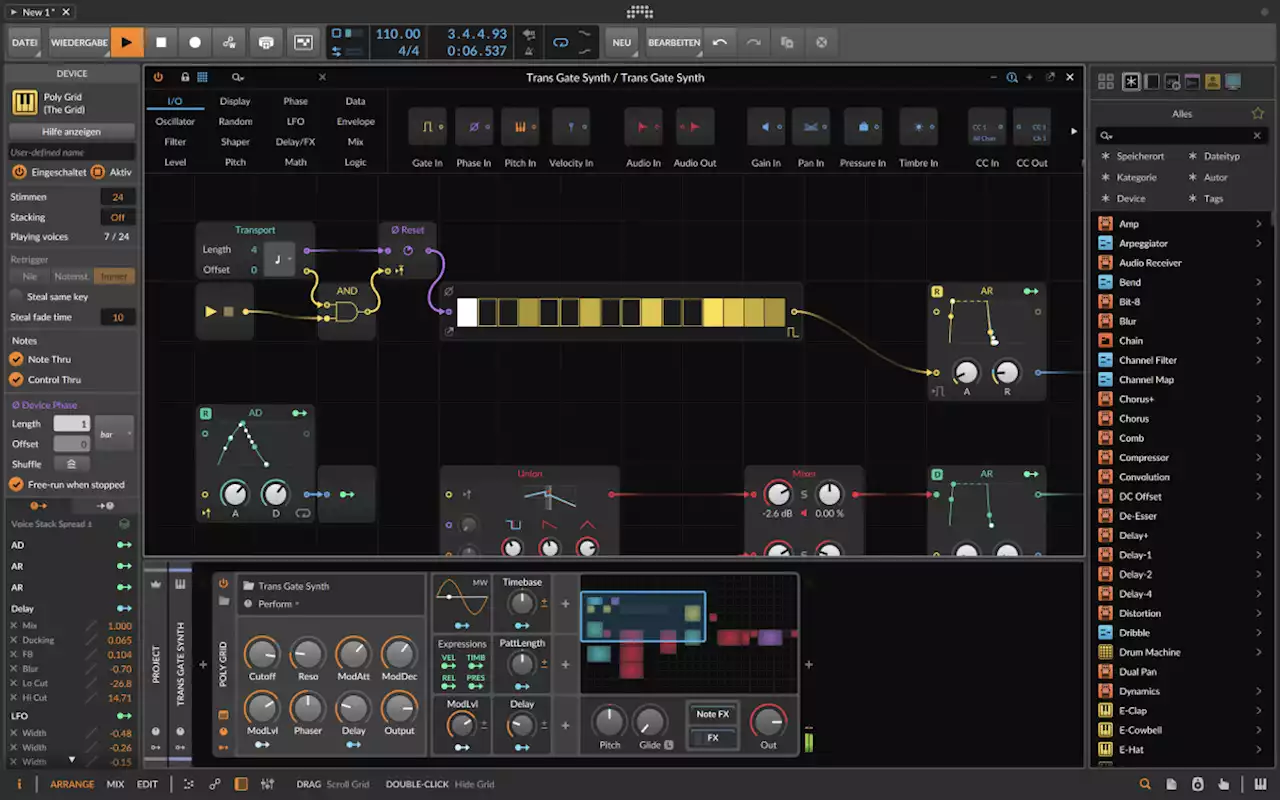Open the LFO module category
The height and width of the screenshot is (800, 1280).
[x=295, y=122]
